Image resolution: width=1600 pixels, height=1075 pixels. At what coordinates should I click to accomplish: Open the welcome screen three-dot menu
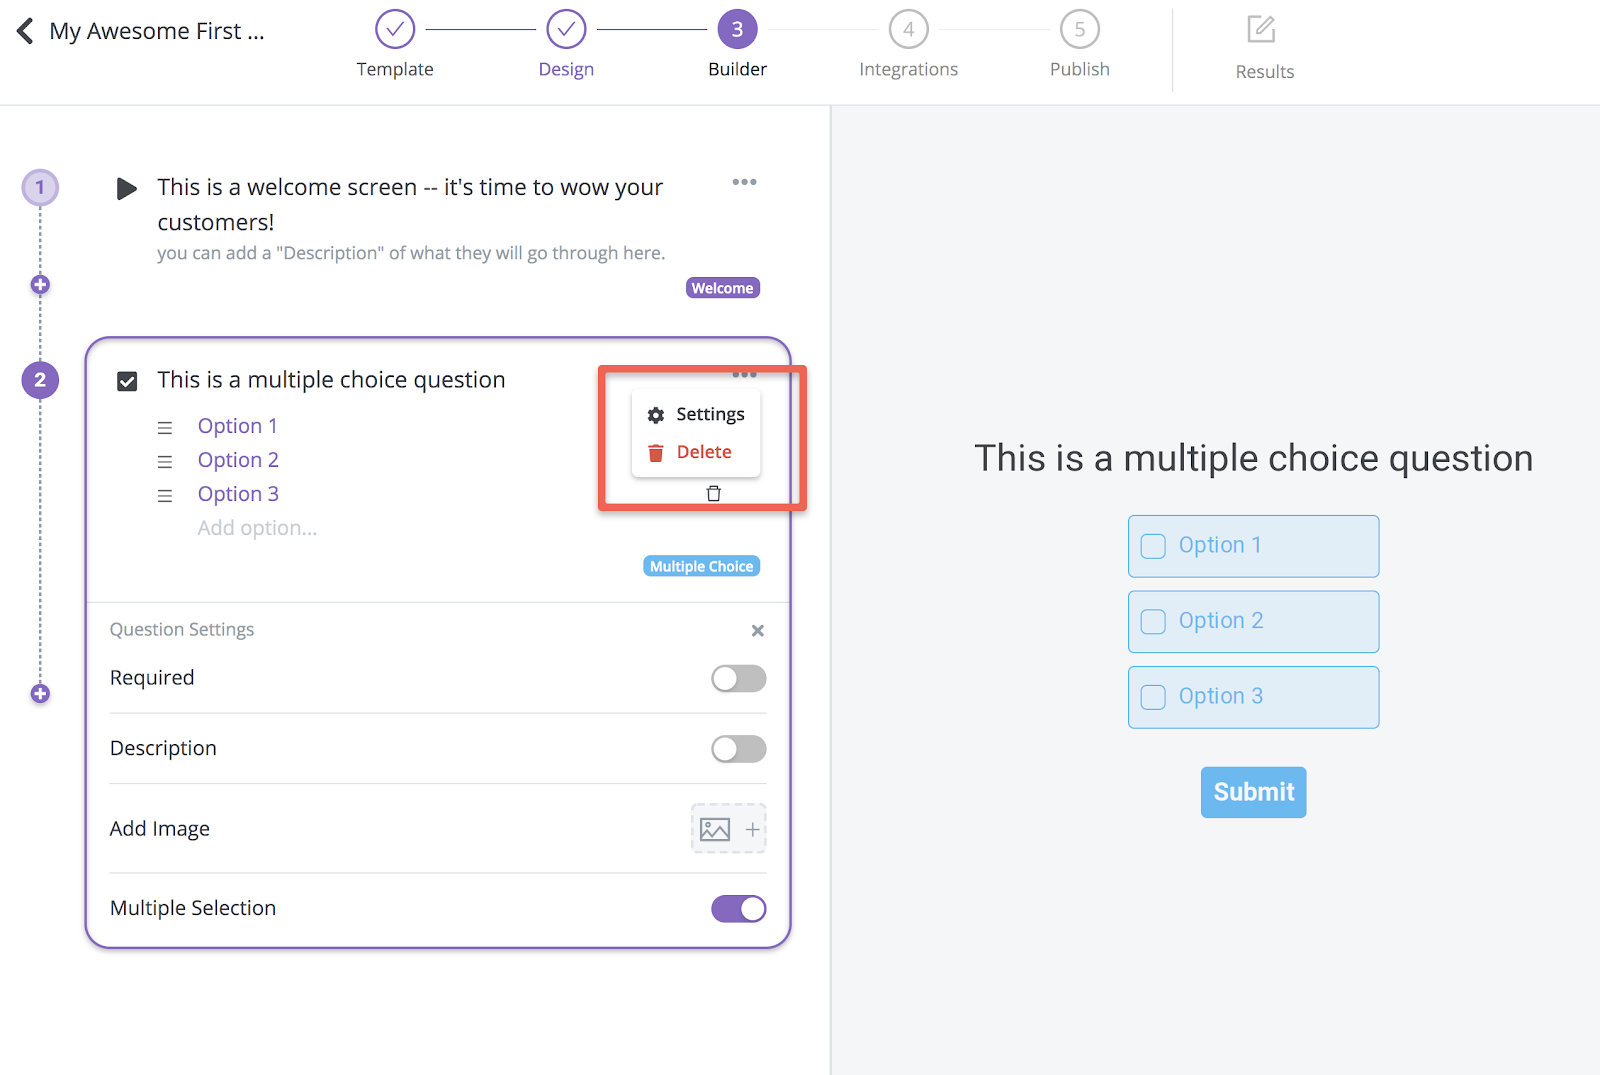744,182
